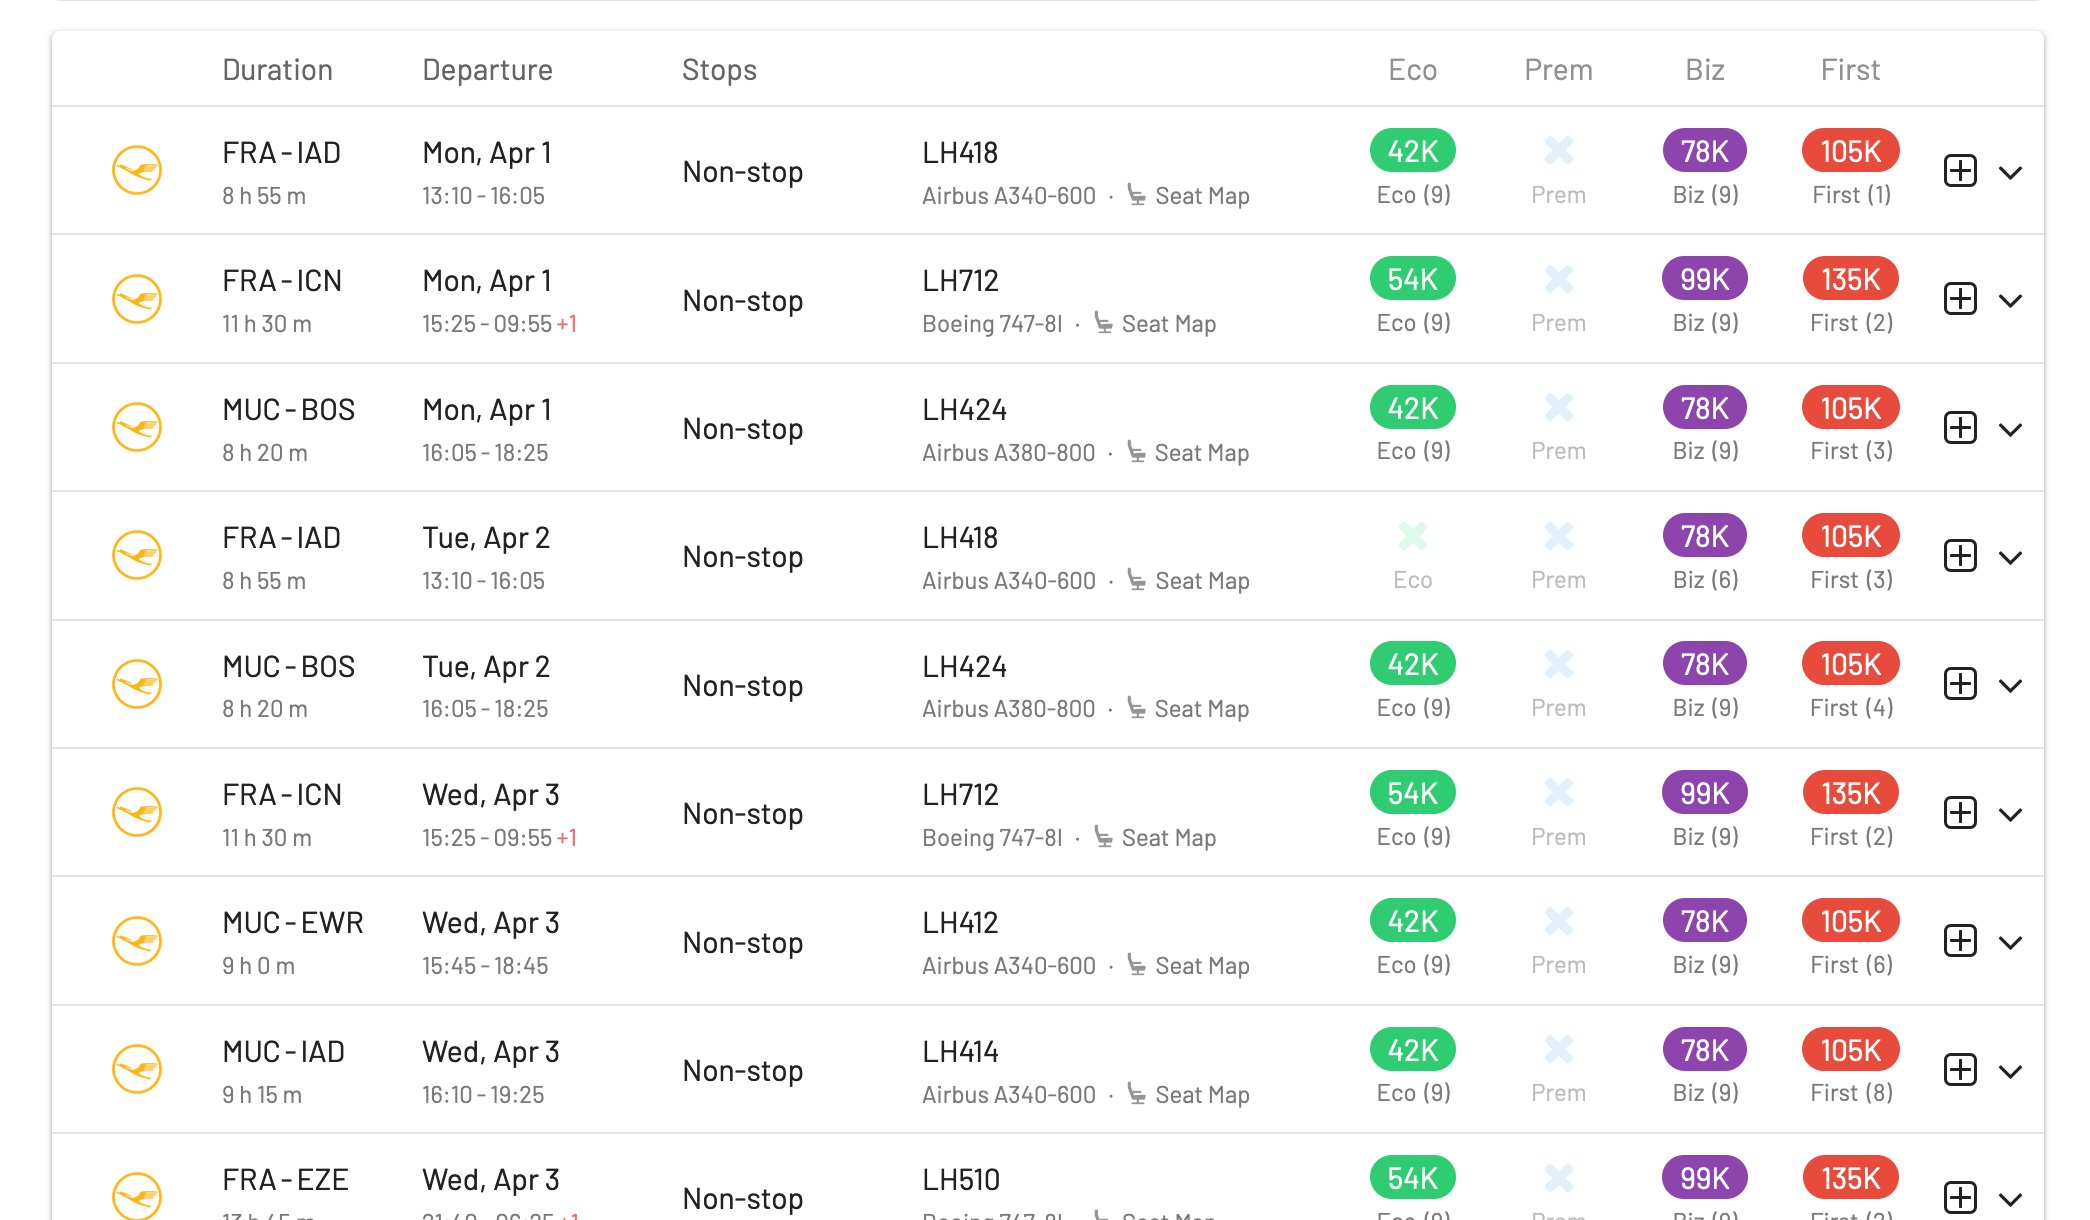2090x1220 pixels.
Task: Click the plus icon on the FRA-IAD Tue, Apr 2 row
Action: (1960, 556)
